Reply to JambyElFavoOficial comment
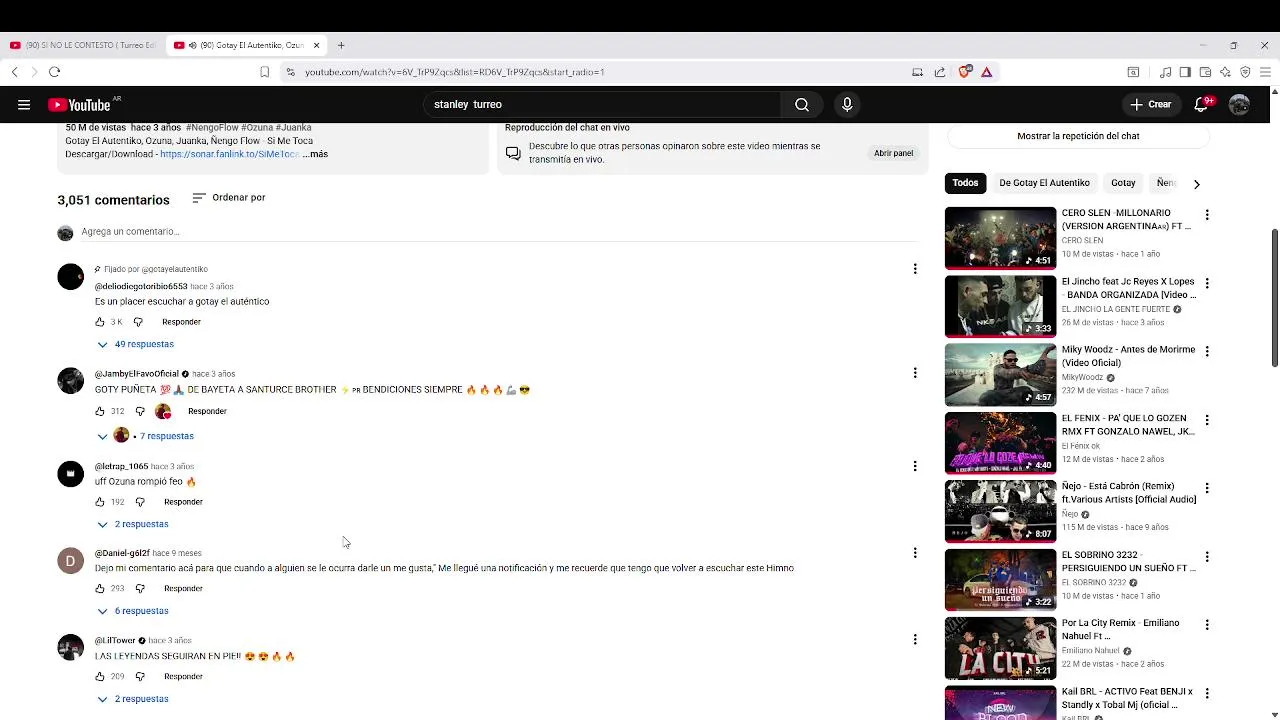The height and width of the screenshot is (720, 1280). tap(207, 411)
